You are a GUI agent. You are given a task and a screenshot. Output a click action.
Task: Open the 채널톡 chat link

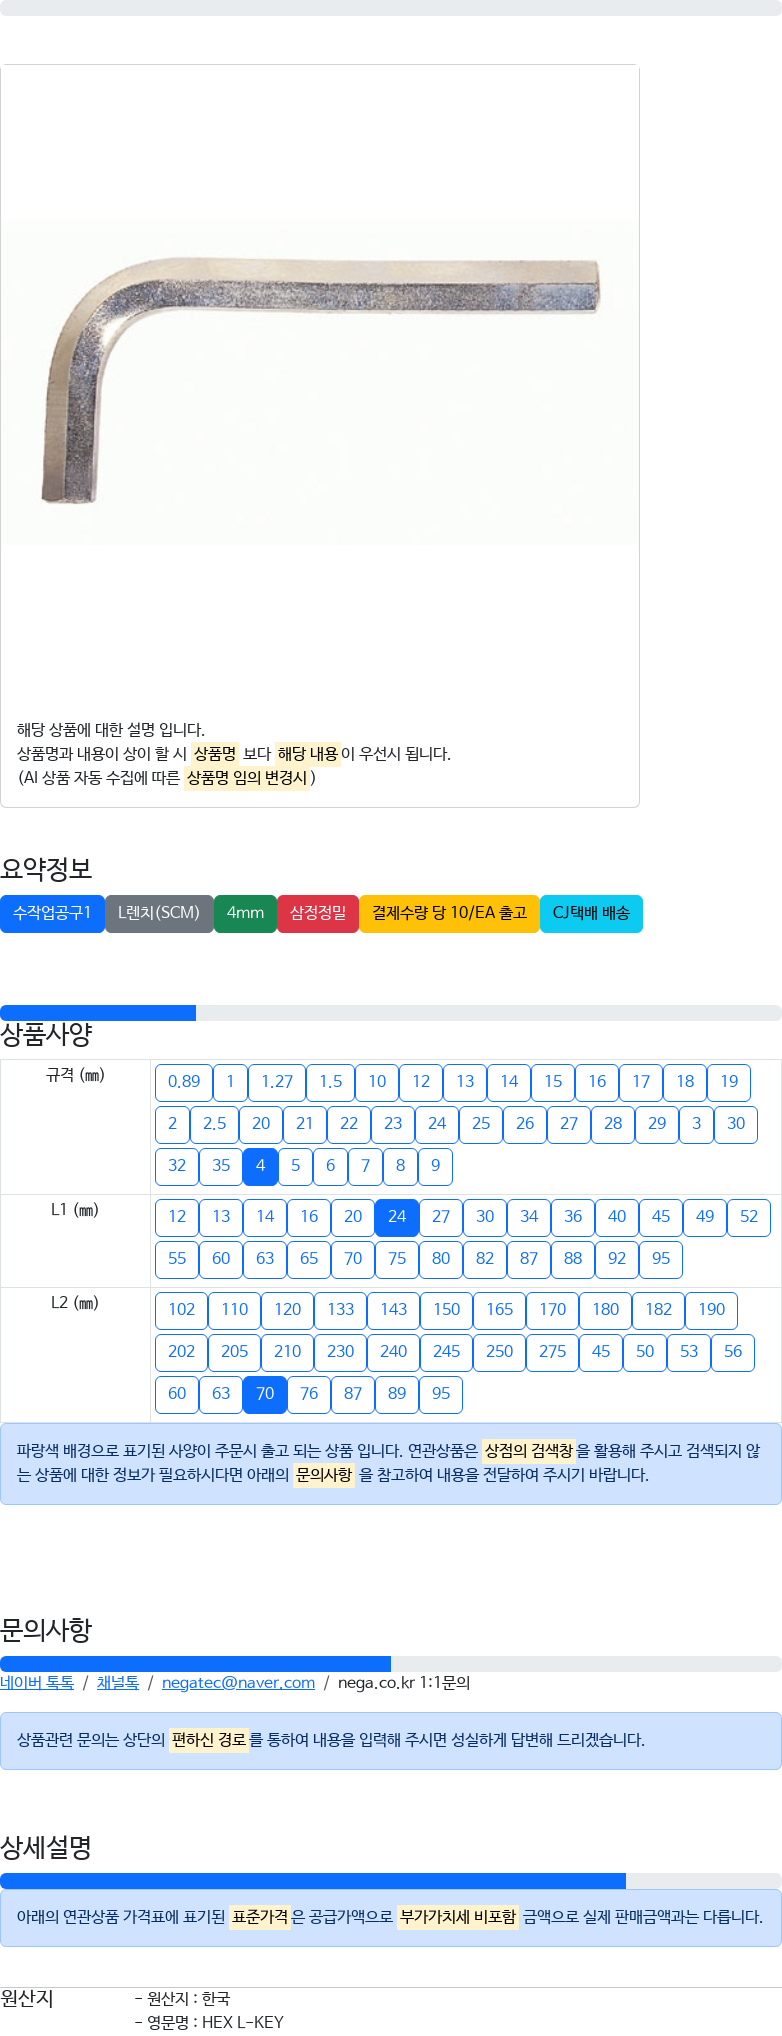coord(118,1683)
